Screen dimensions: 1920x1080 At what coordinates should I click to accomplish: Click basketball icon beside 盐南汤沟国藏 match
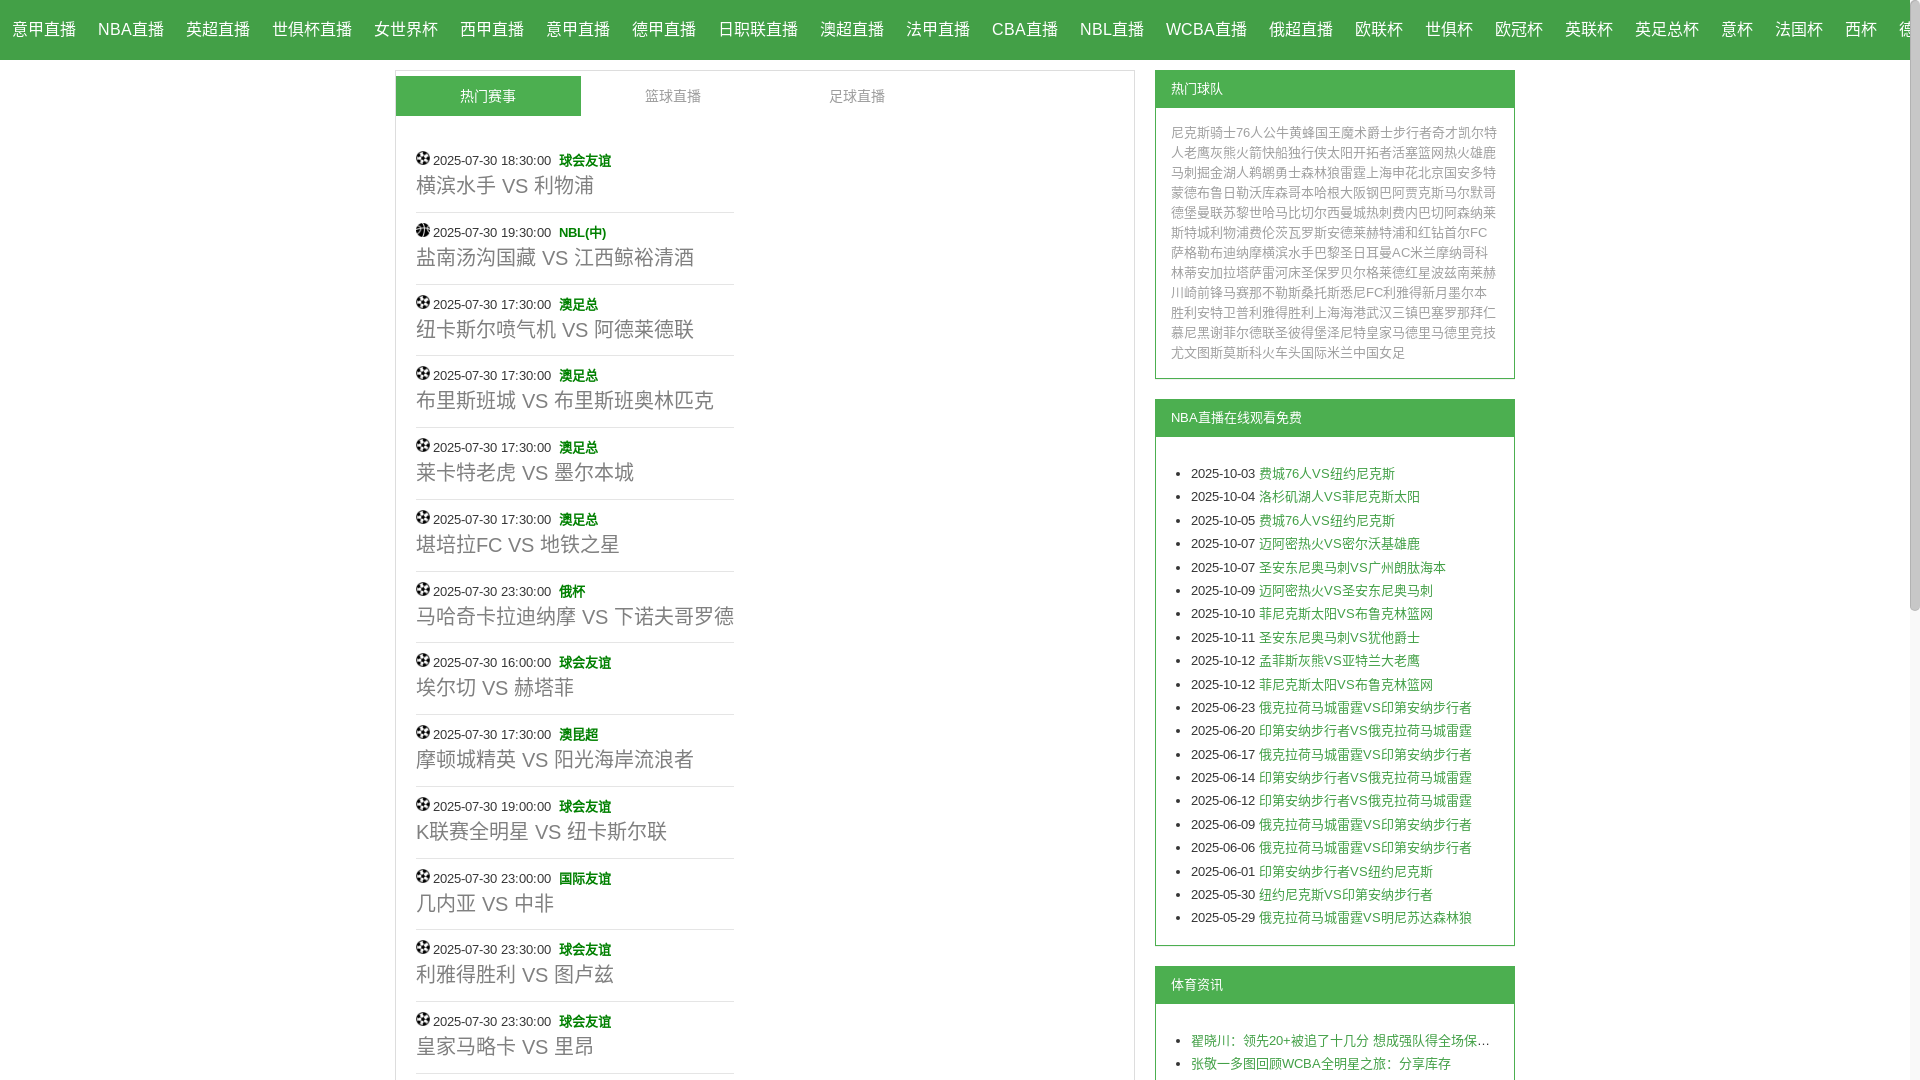(423, 230)
